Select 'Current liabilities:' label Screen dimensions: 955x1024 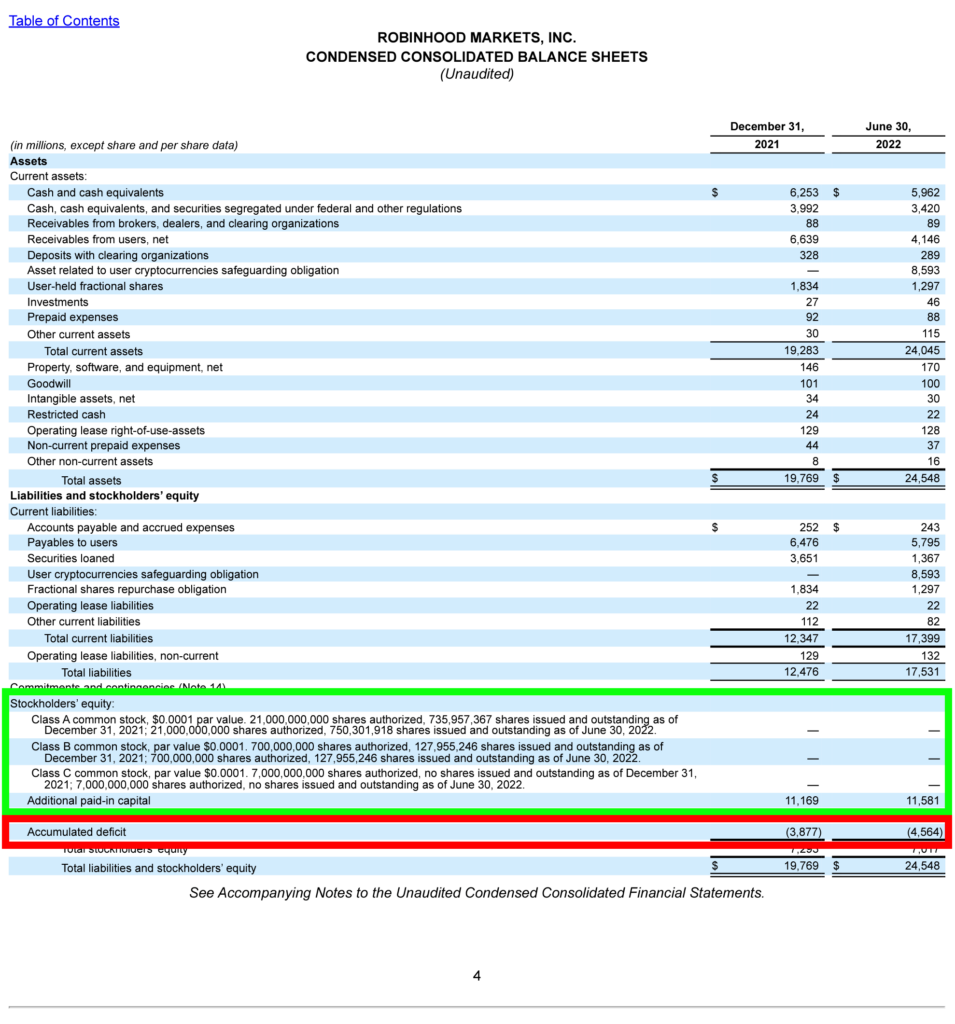tap(54, 512)
